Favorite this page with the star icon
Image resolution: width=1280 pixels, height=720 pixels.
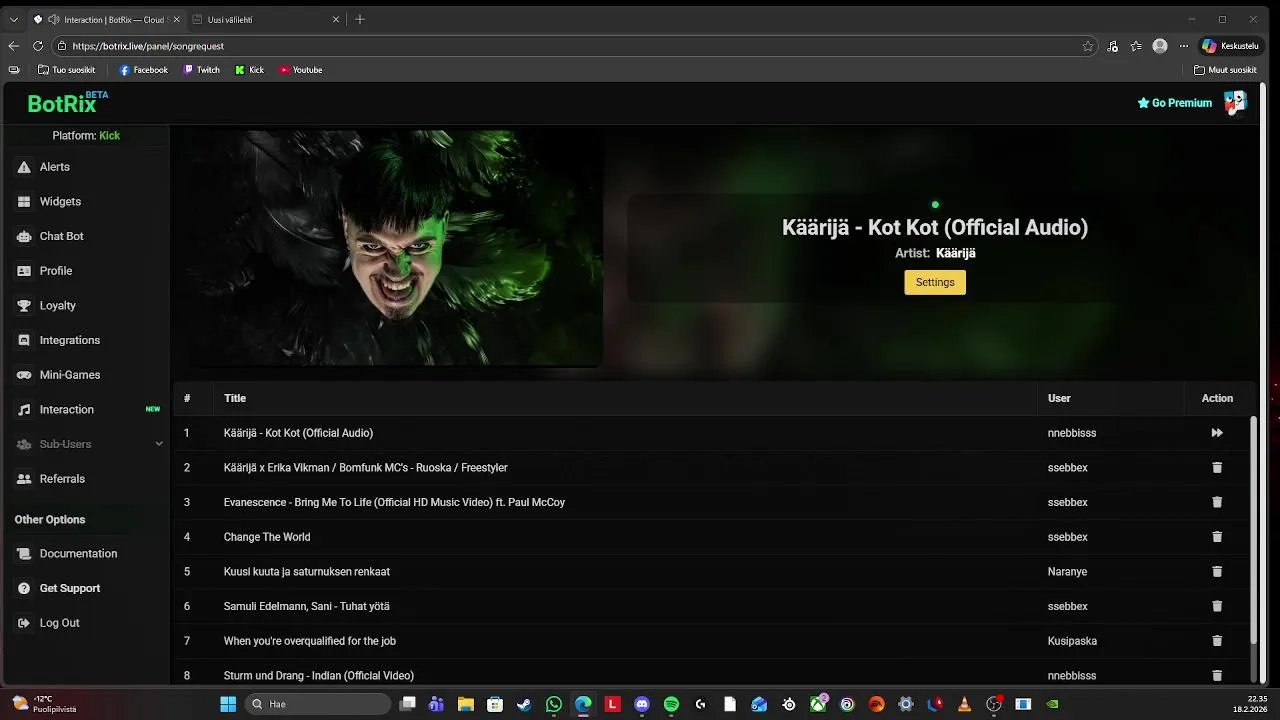(1088, 46)
